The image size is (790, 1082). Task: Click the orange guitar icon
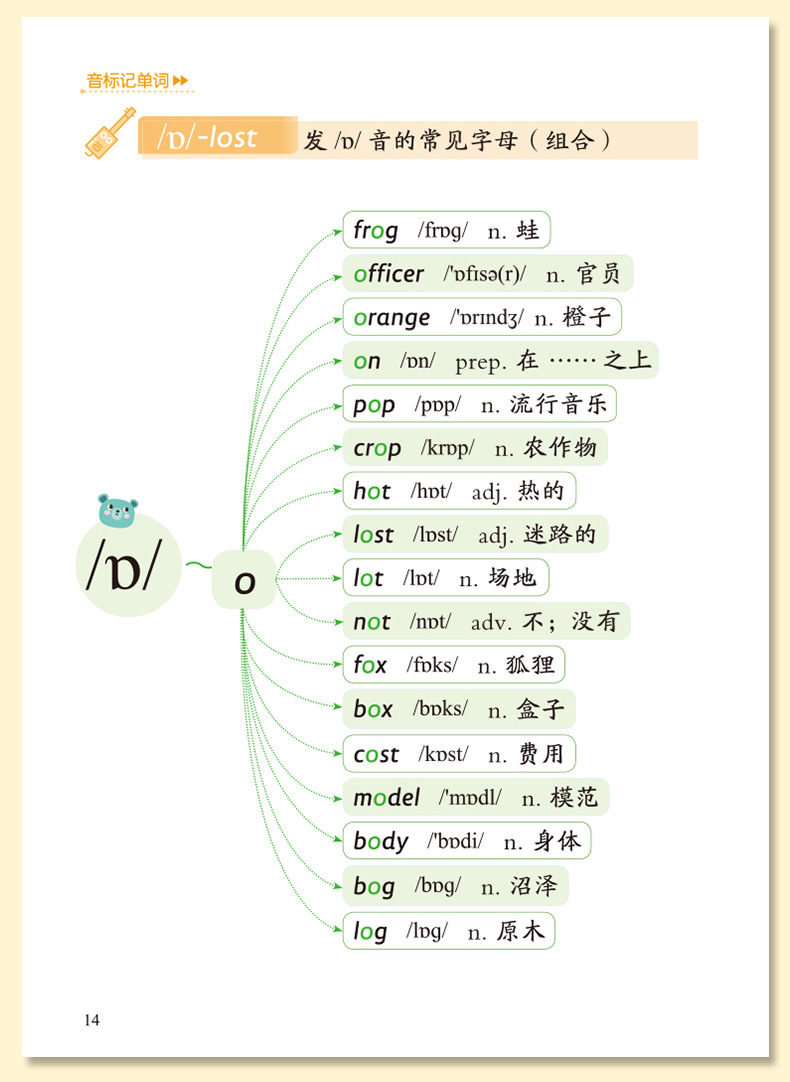click(x=110, y=133)
